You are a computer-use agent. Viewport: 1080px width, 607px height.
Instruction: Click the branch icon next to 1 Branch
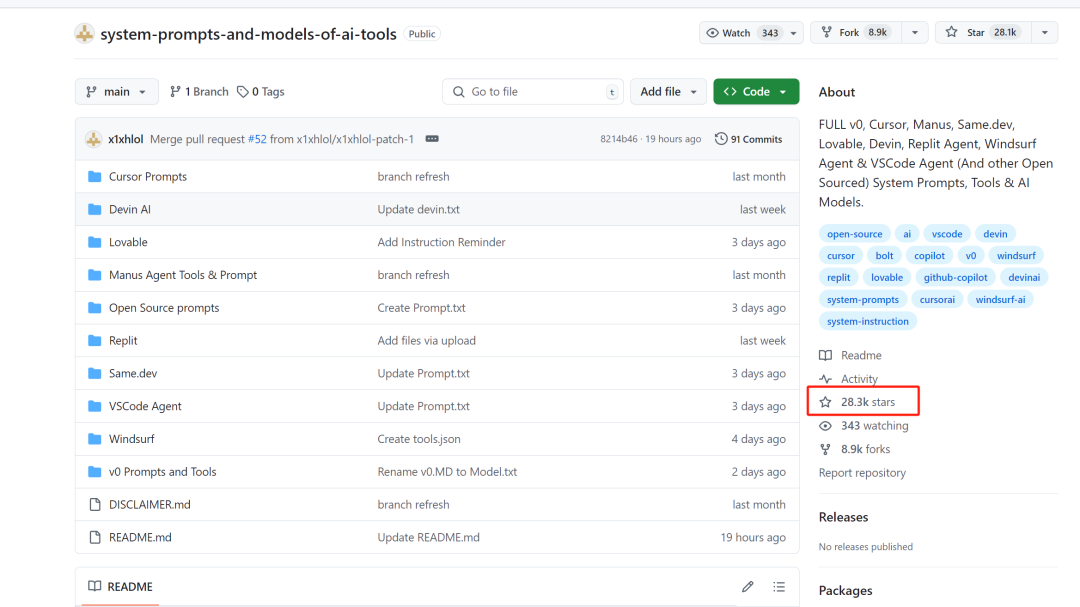tap(176, 92)
